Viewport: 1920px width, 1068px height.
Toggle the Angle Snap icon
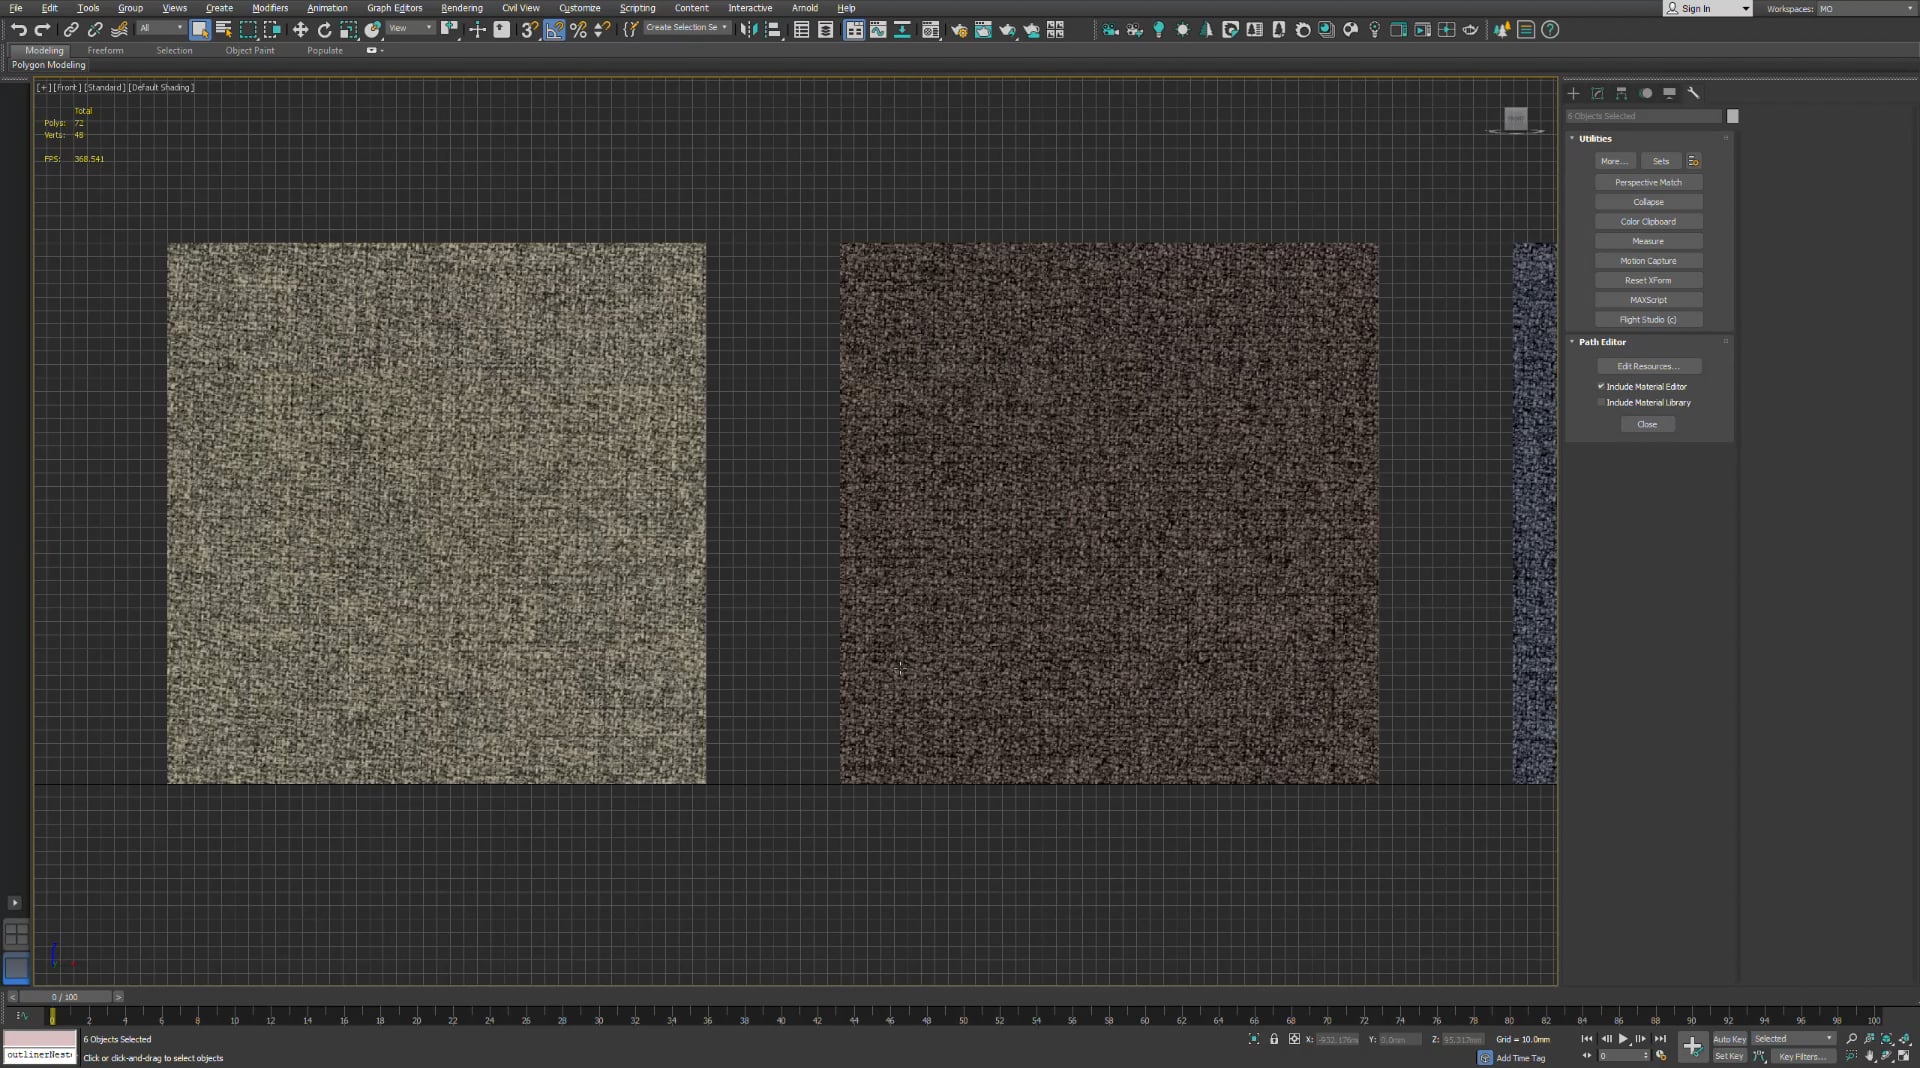[554, 30]
